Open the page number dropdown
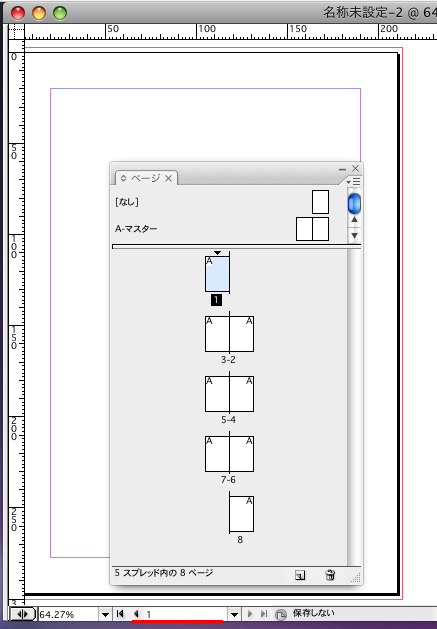437x629 pixels. coord(234,614)
